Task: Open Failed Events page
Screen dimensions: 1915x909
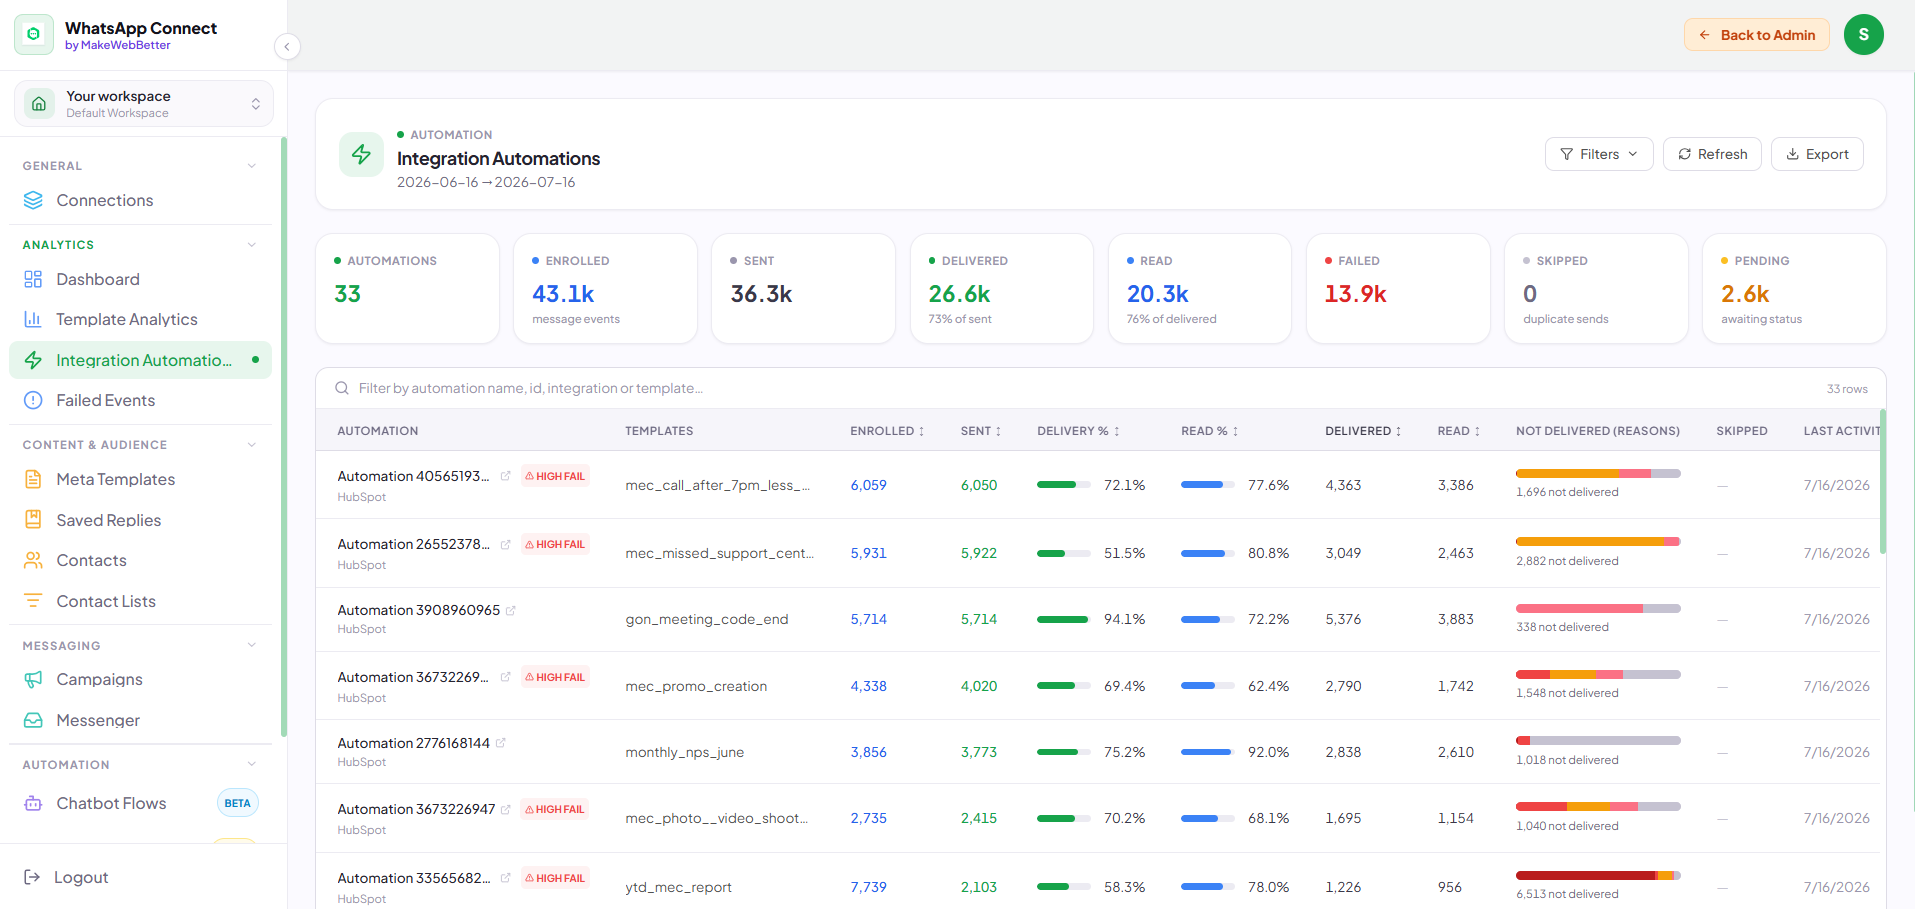Action: [x=140, y=400]
